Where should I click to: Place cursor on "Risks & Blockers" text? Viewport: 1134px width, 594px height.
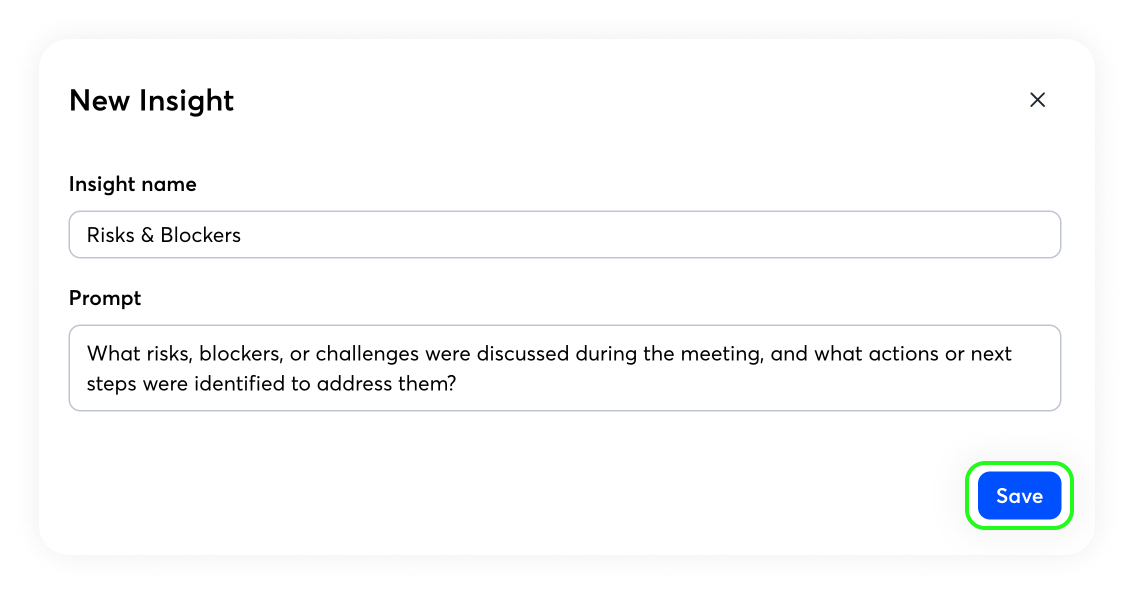pyautogui.click(x=164, y=236)
